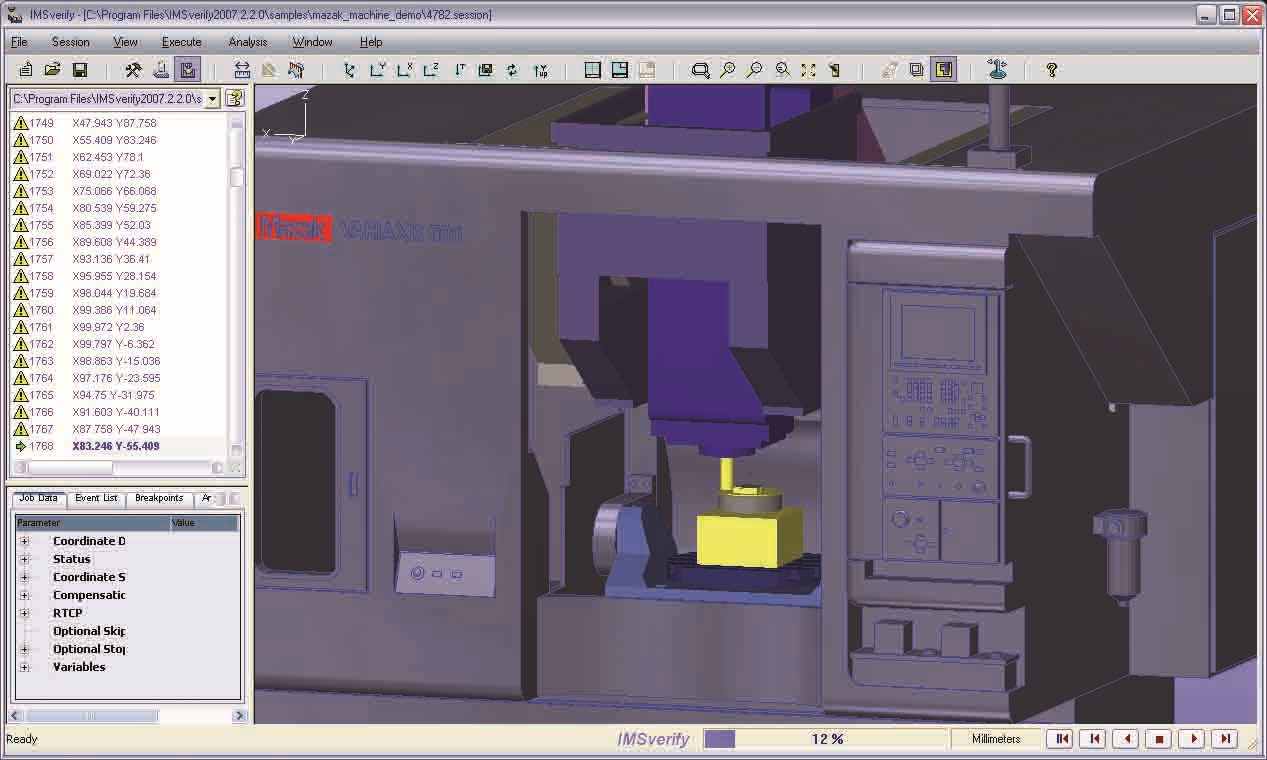
Task: Click the Y-up orientation icon
Action: (540, 70)
